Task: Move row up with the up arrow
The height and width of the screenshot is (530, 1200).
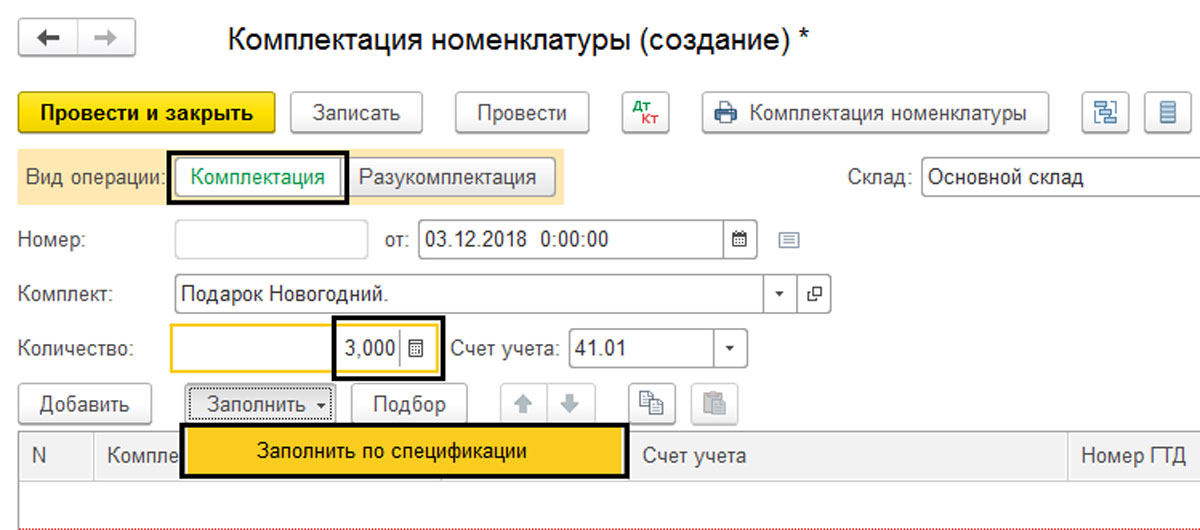Action: tap(523, 404)
